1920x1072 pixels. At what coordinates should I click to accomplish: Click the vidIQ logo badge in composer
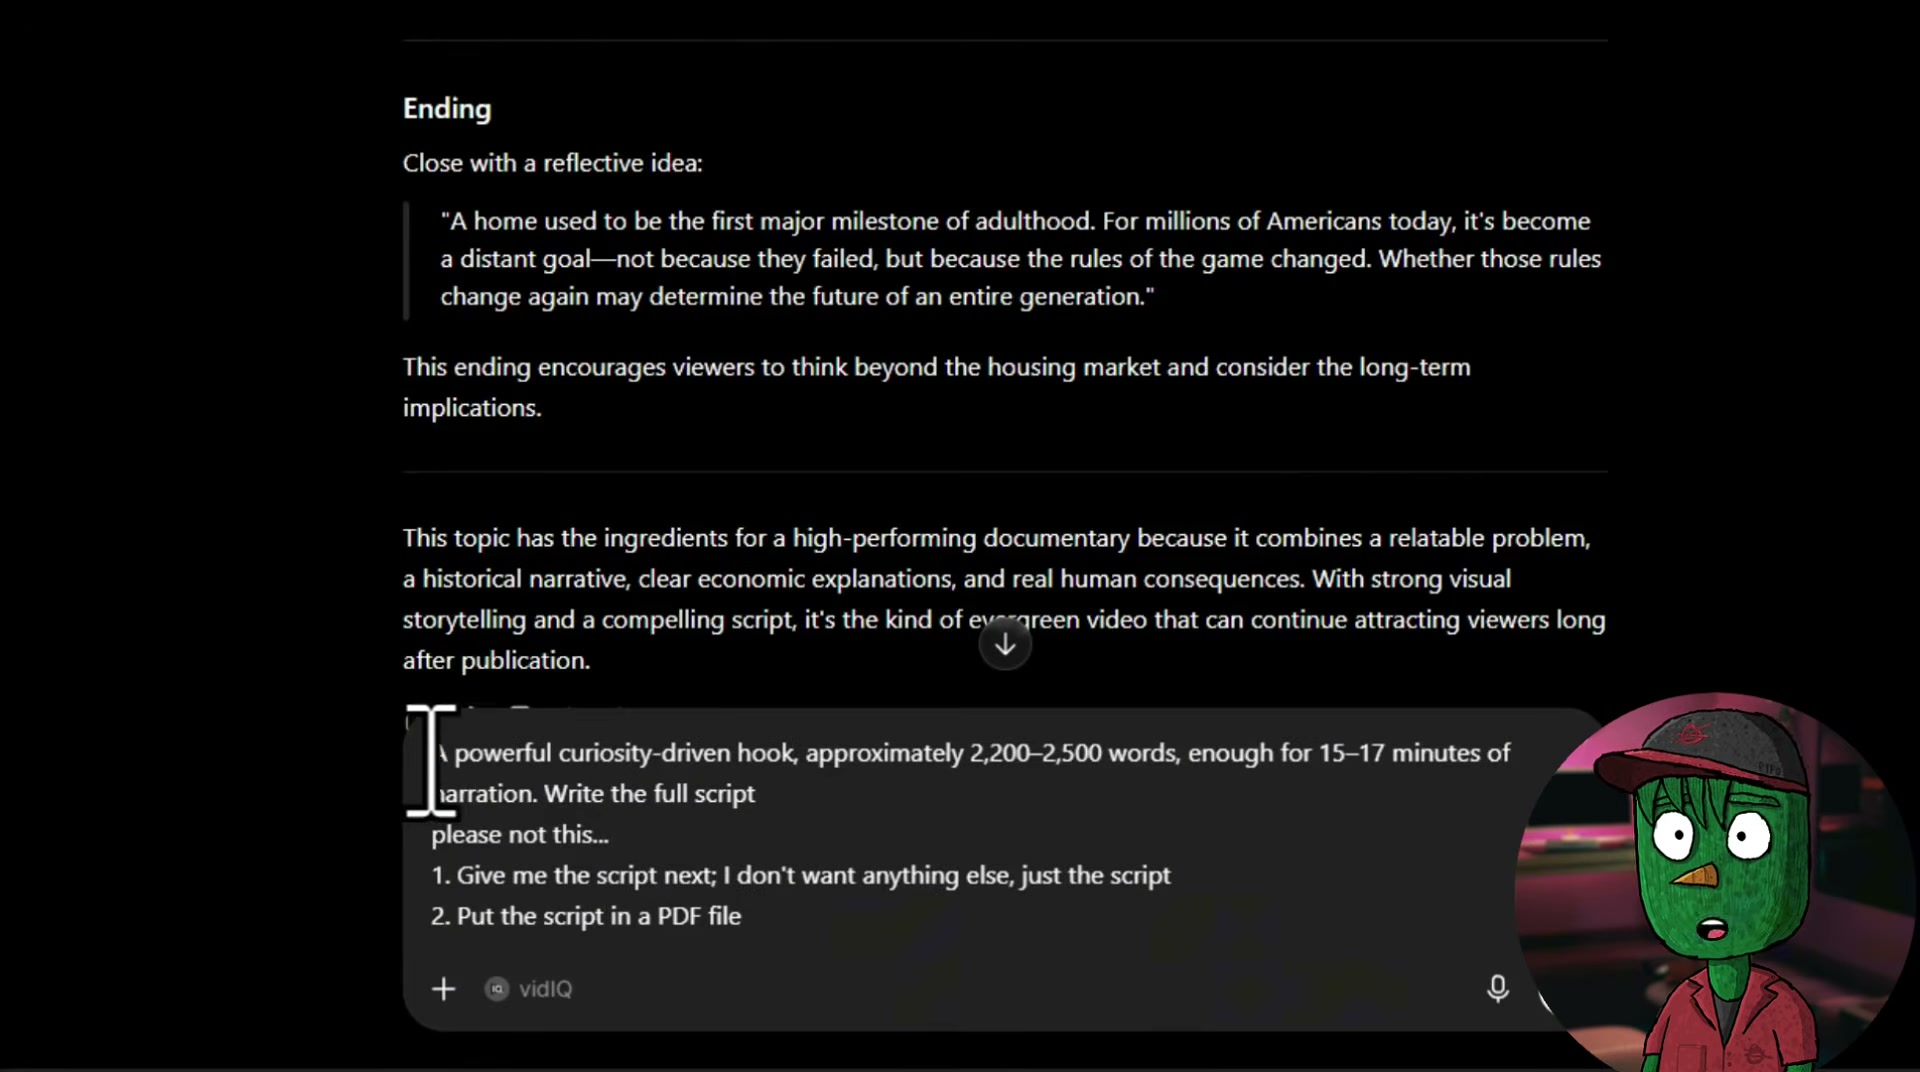point(496,989)
